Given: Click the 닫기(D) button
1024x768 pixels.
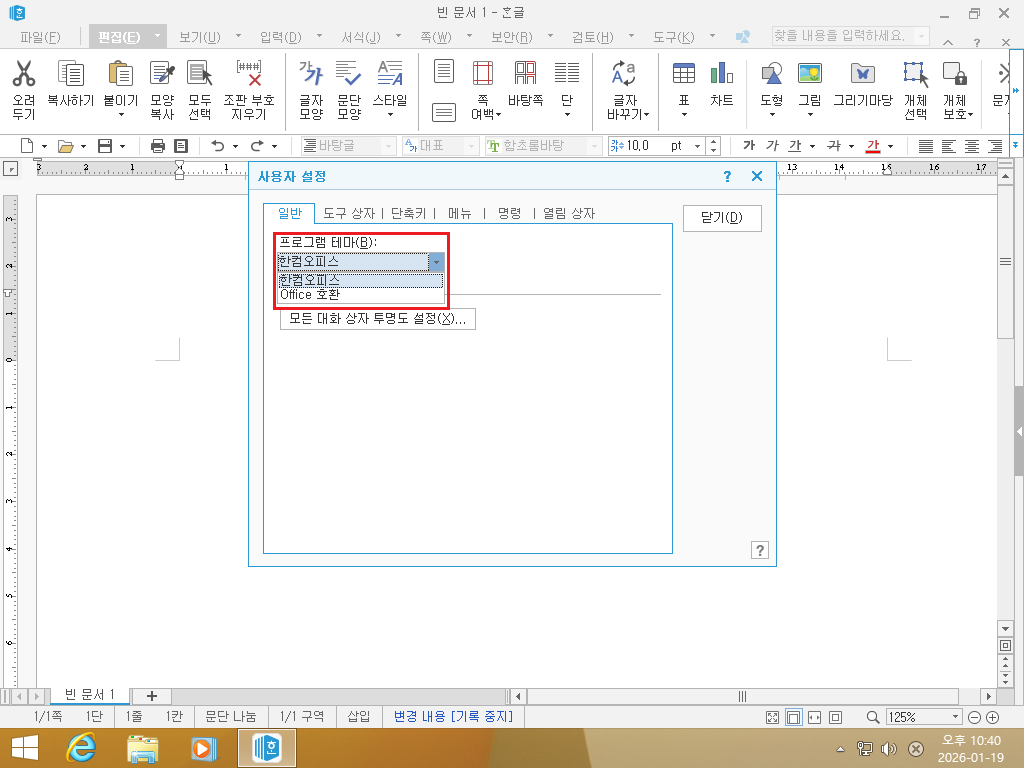Looking at the screenshot, I should click(721, 218).
